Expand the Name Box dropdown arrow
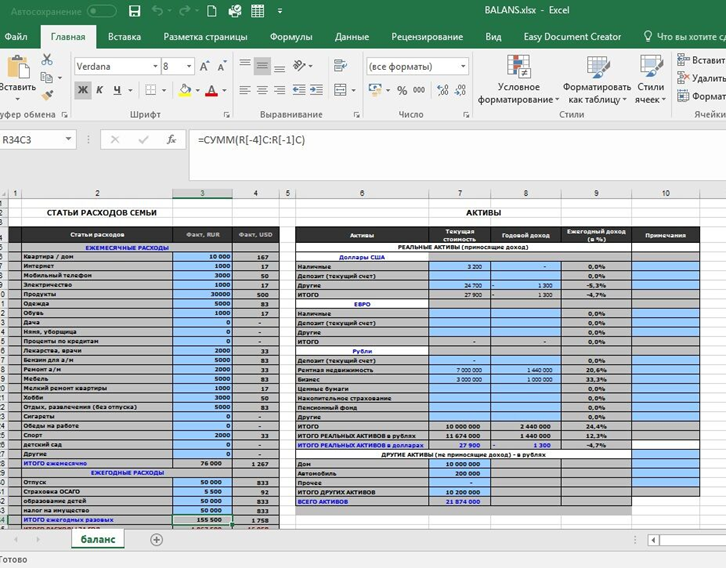 tap(69, 139)
